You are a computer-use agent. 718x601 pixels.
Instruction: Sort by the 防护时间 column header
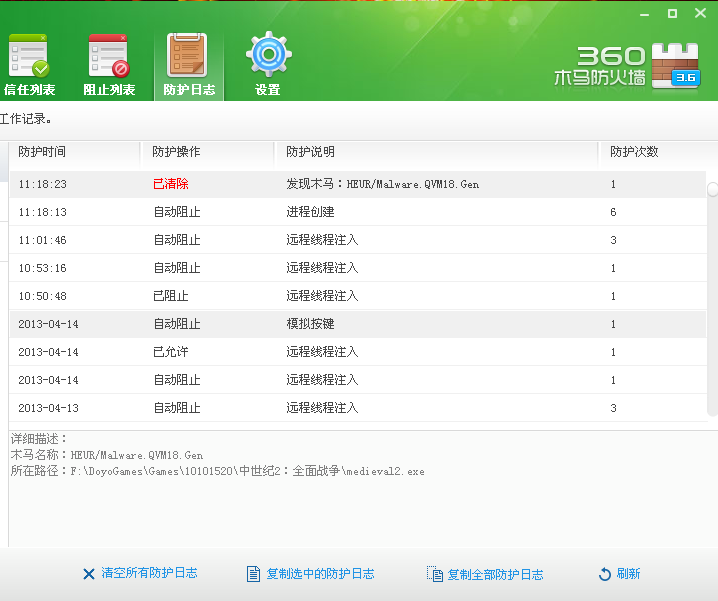(x=42, y=152)
